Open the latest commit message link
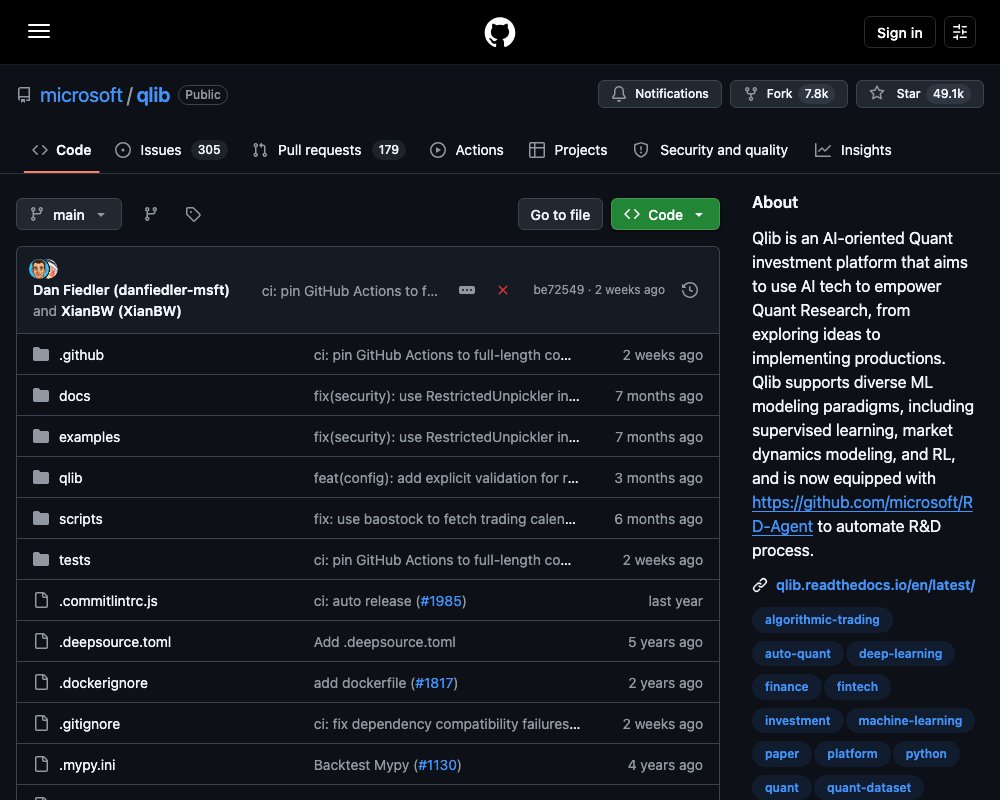The width and height of the screenshot is (1000, 800). [349, 291]
